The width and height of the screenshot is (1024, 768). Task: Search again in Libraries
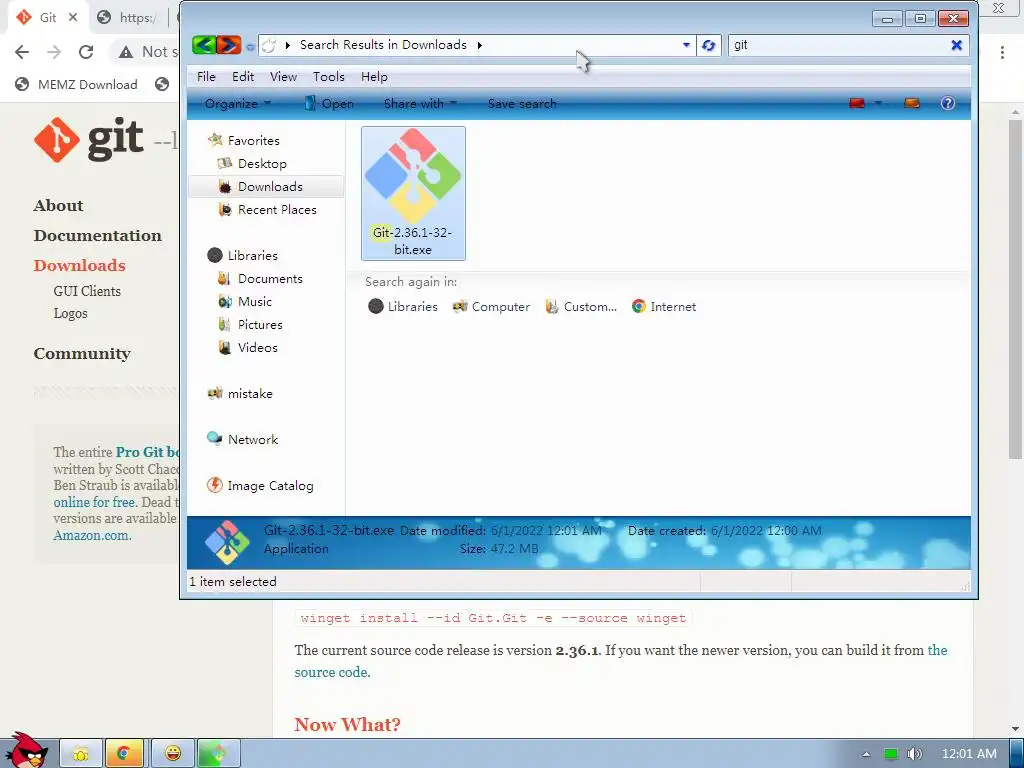pyautogui.click(x=403, y=306)
